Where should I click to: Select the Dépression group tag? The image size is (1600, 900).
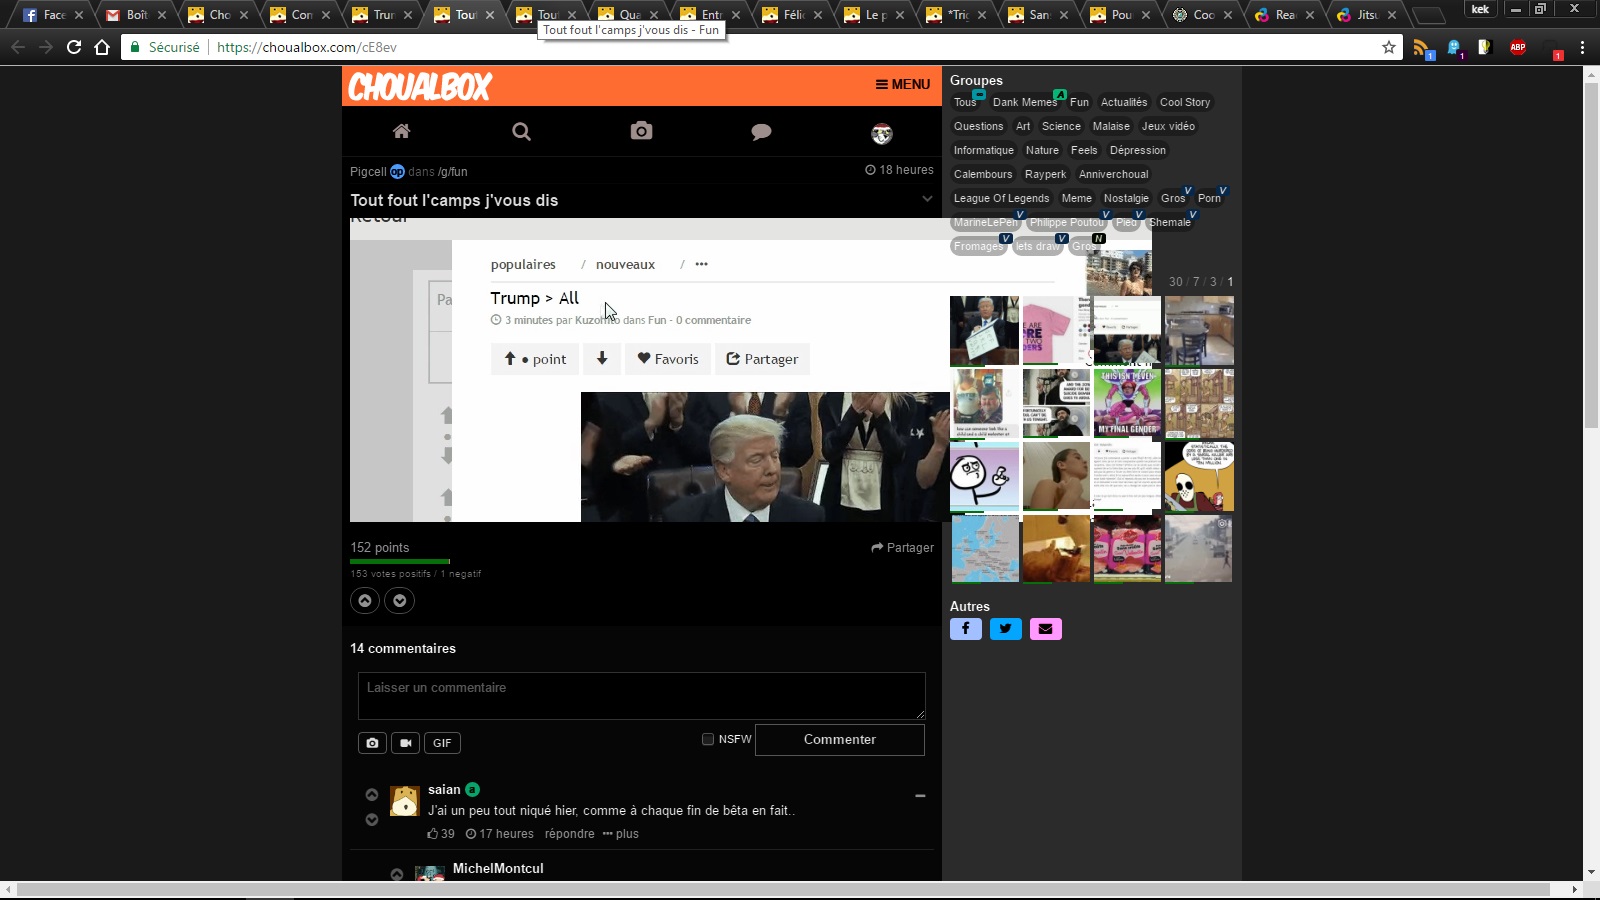1138,150
